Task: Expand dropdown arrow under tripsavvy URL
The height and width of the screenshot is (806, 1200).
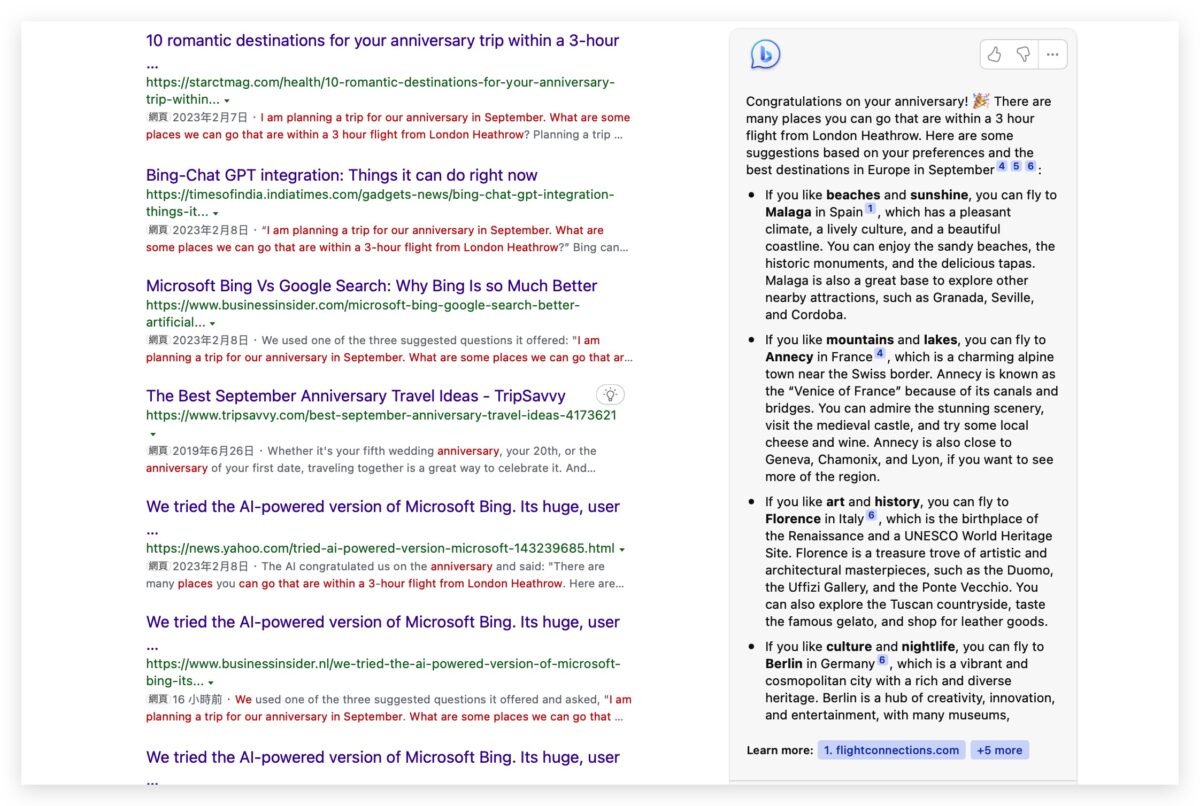Action: click(x=152, y=434)
